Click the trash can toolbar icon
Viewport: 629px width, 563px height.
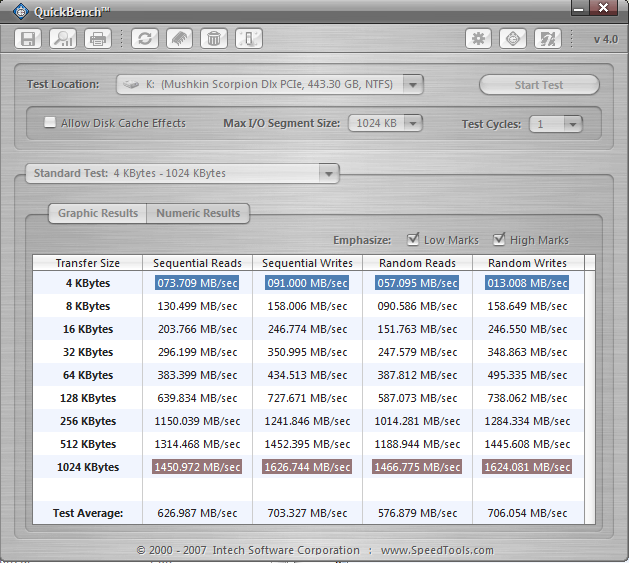point(213,39)
